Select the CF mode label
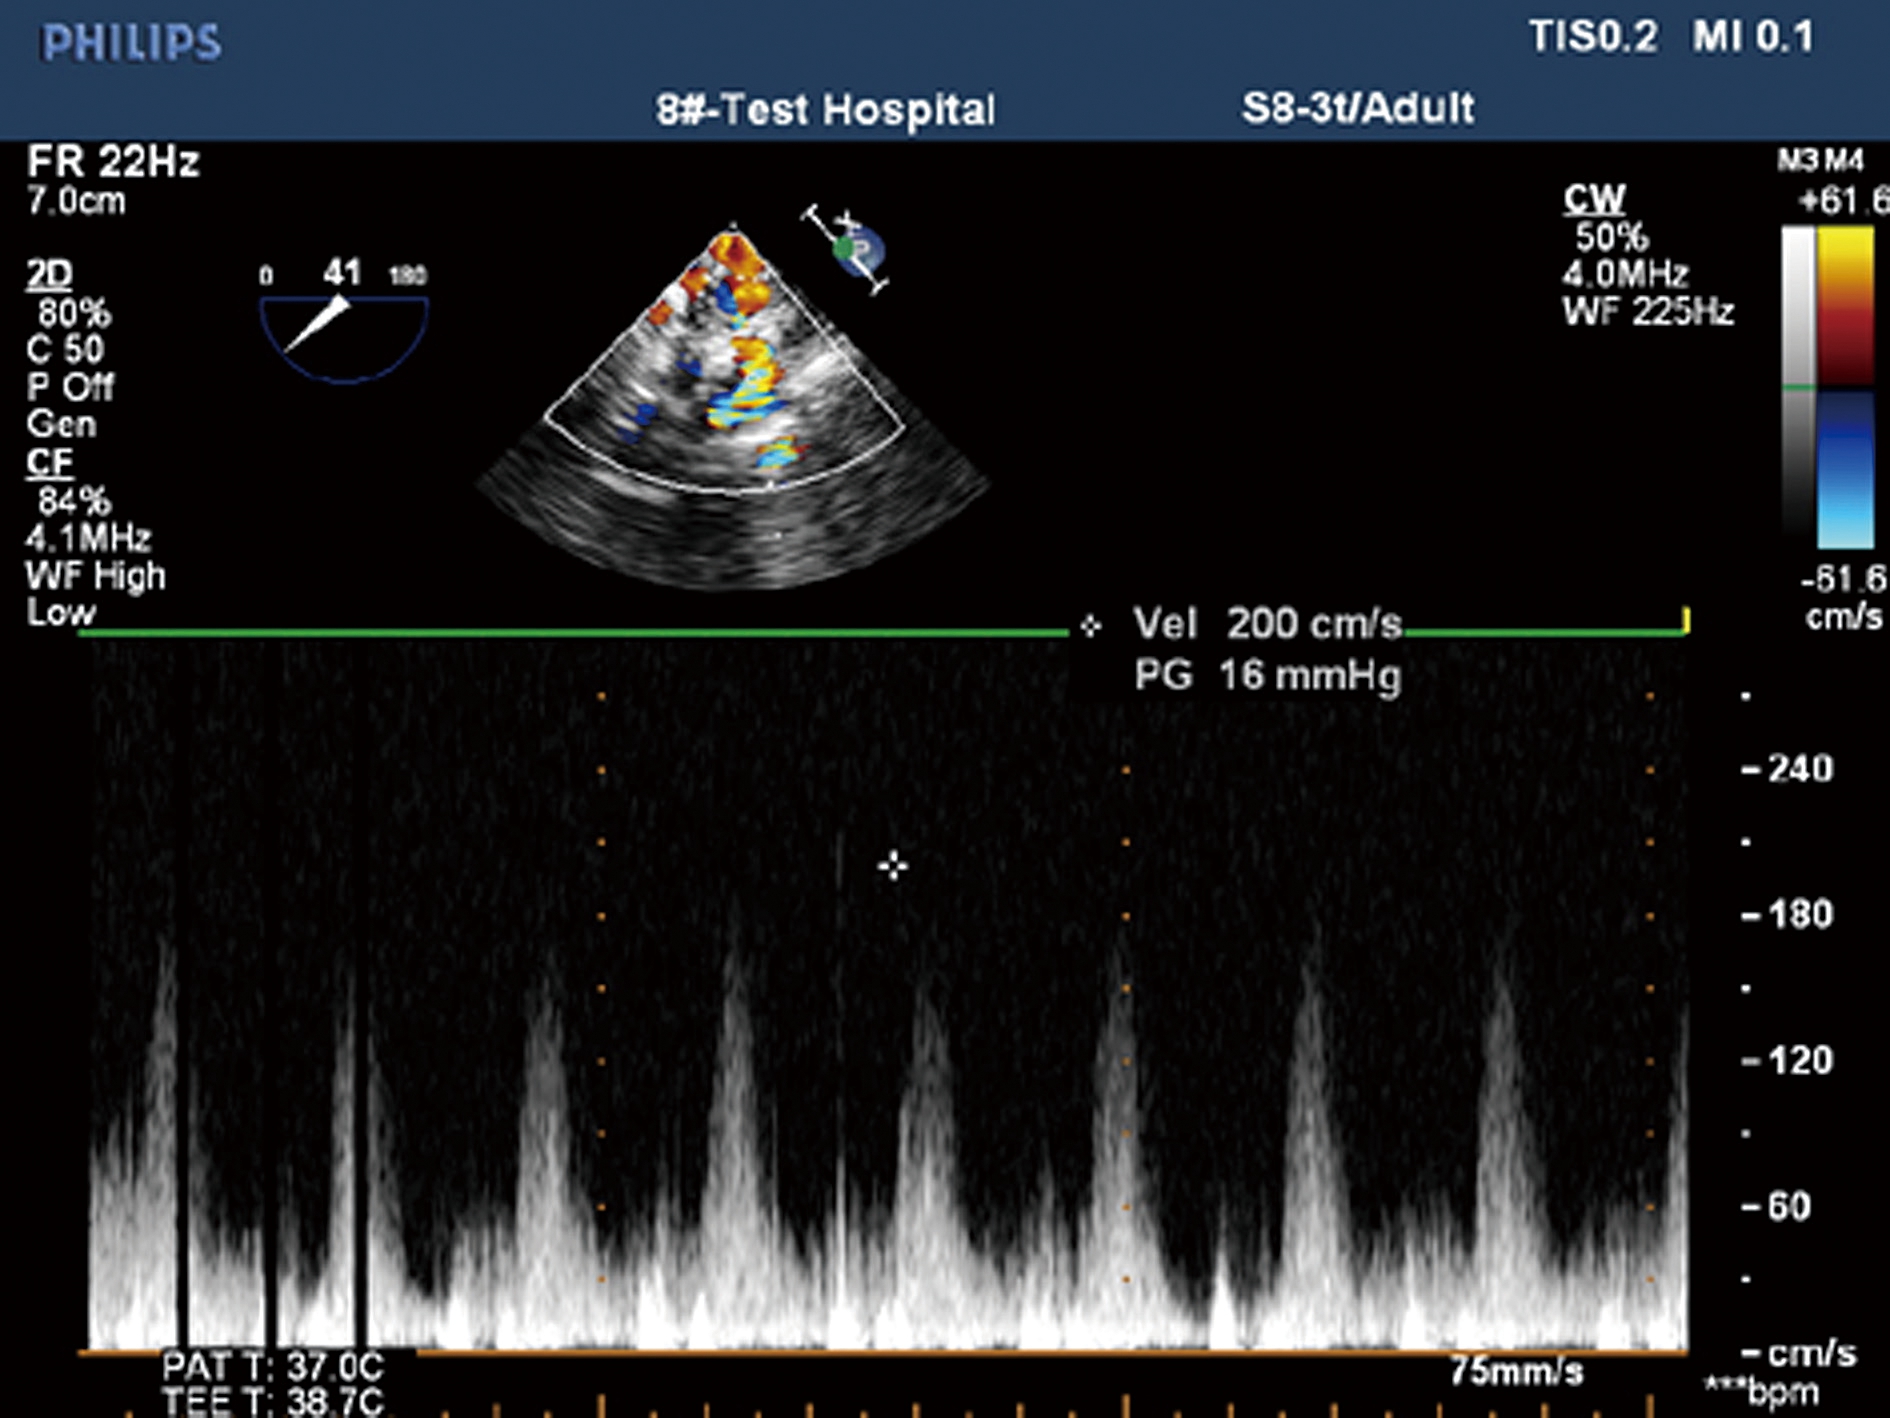The width and height of the screenshot is (1890, 1418). [x=49, y=462]
